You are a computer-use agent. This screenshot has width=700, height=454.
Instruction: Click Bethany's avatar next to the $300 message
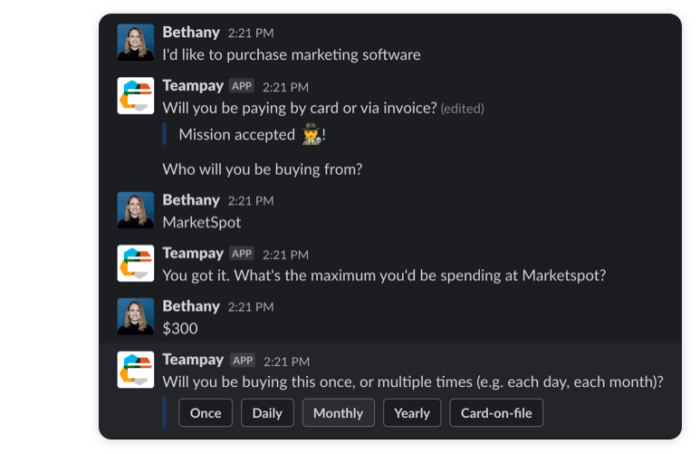click(x=135, y=316)
